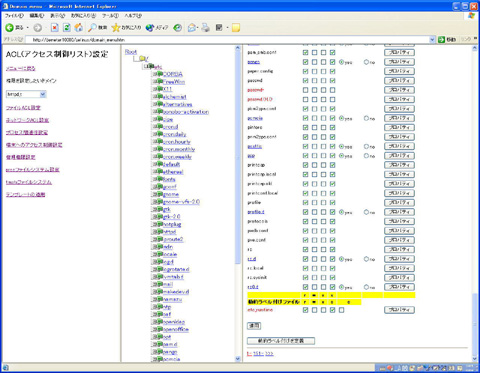Open Favorites star toolbar icon
The width and height of the screenshot is (480, 373).
pyautogui.click(x=116, y=28)
